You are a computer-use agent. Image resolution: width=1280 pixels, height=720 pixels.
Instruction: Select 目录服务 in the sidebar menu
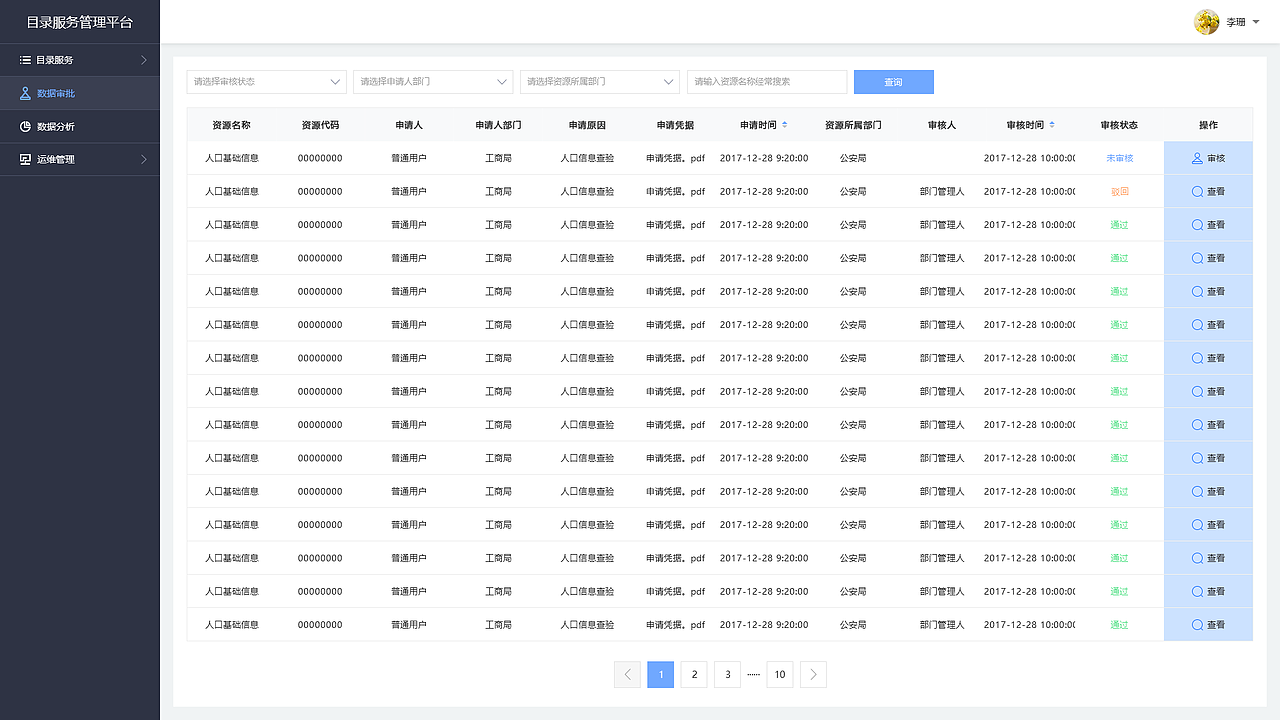pyautogui.click(x=80, y=60)
